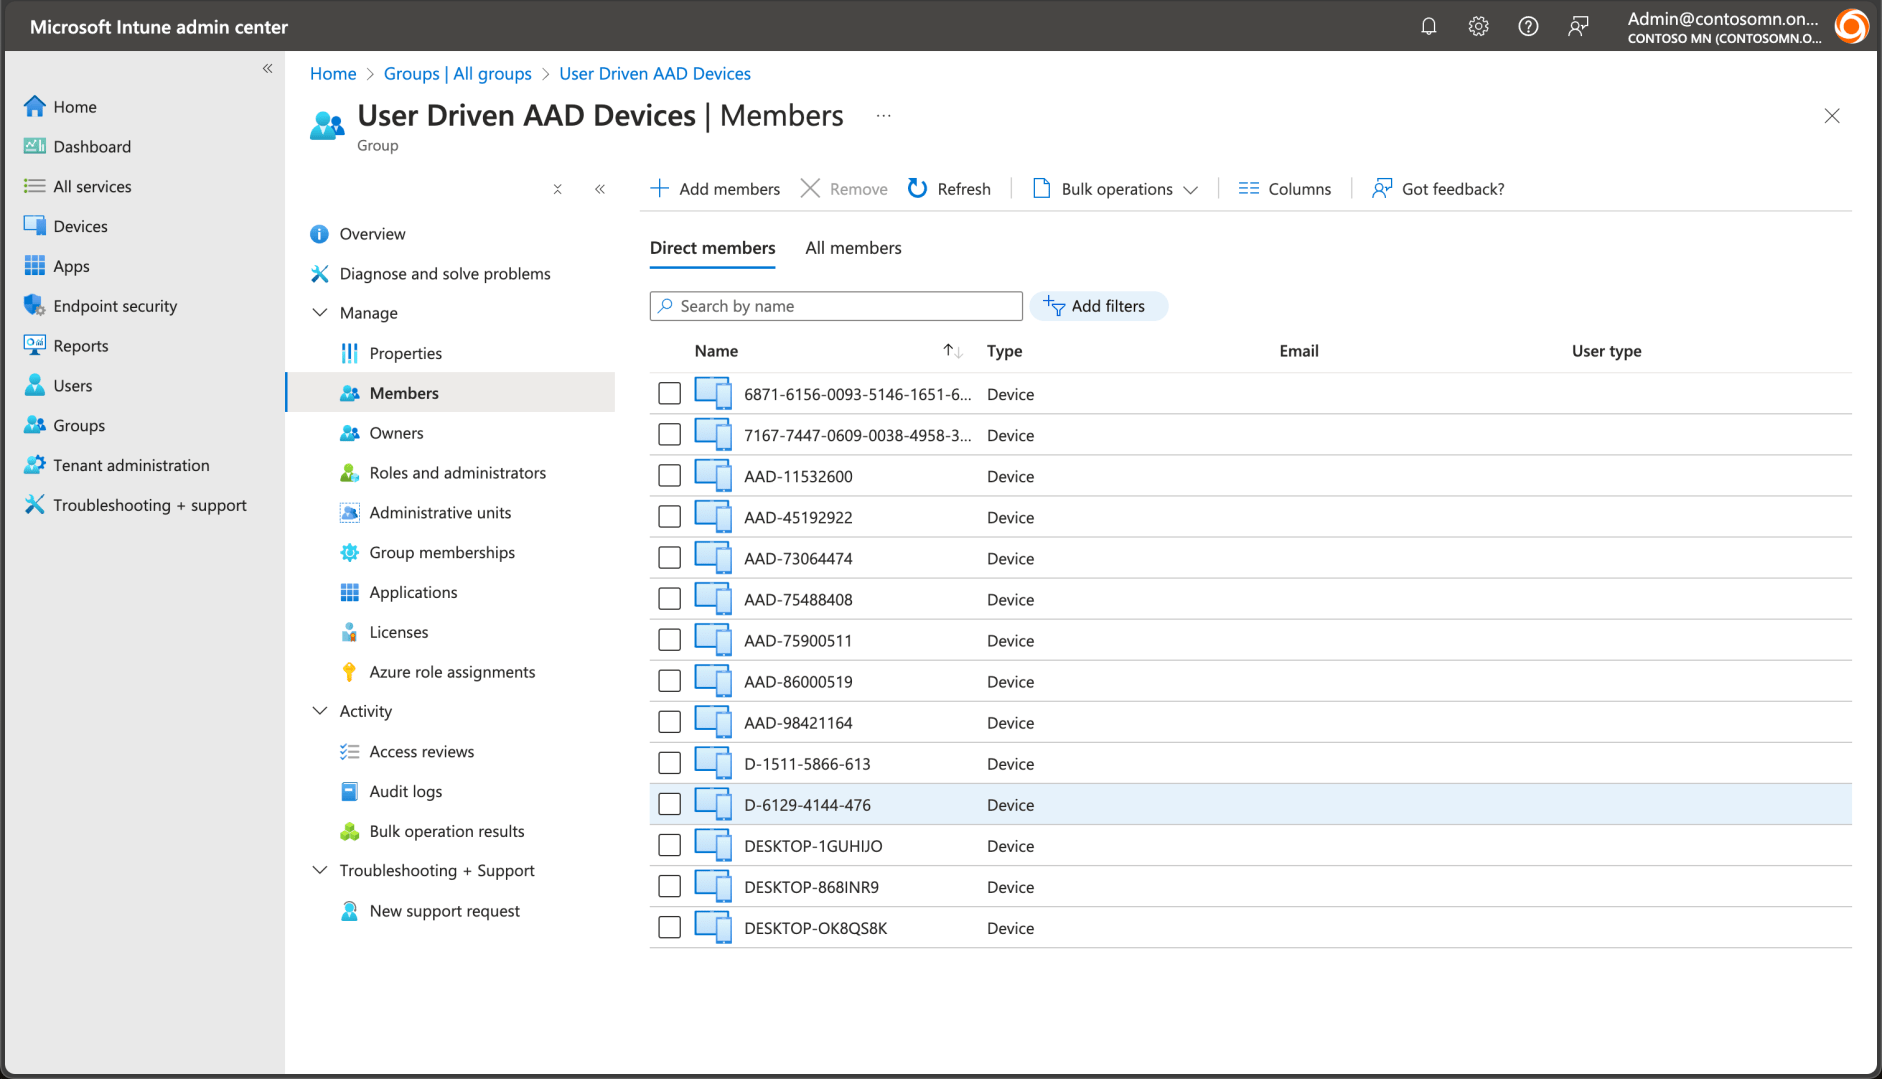Open the Bulk operations dropdown

(x=1115, y=189)
